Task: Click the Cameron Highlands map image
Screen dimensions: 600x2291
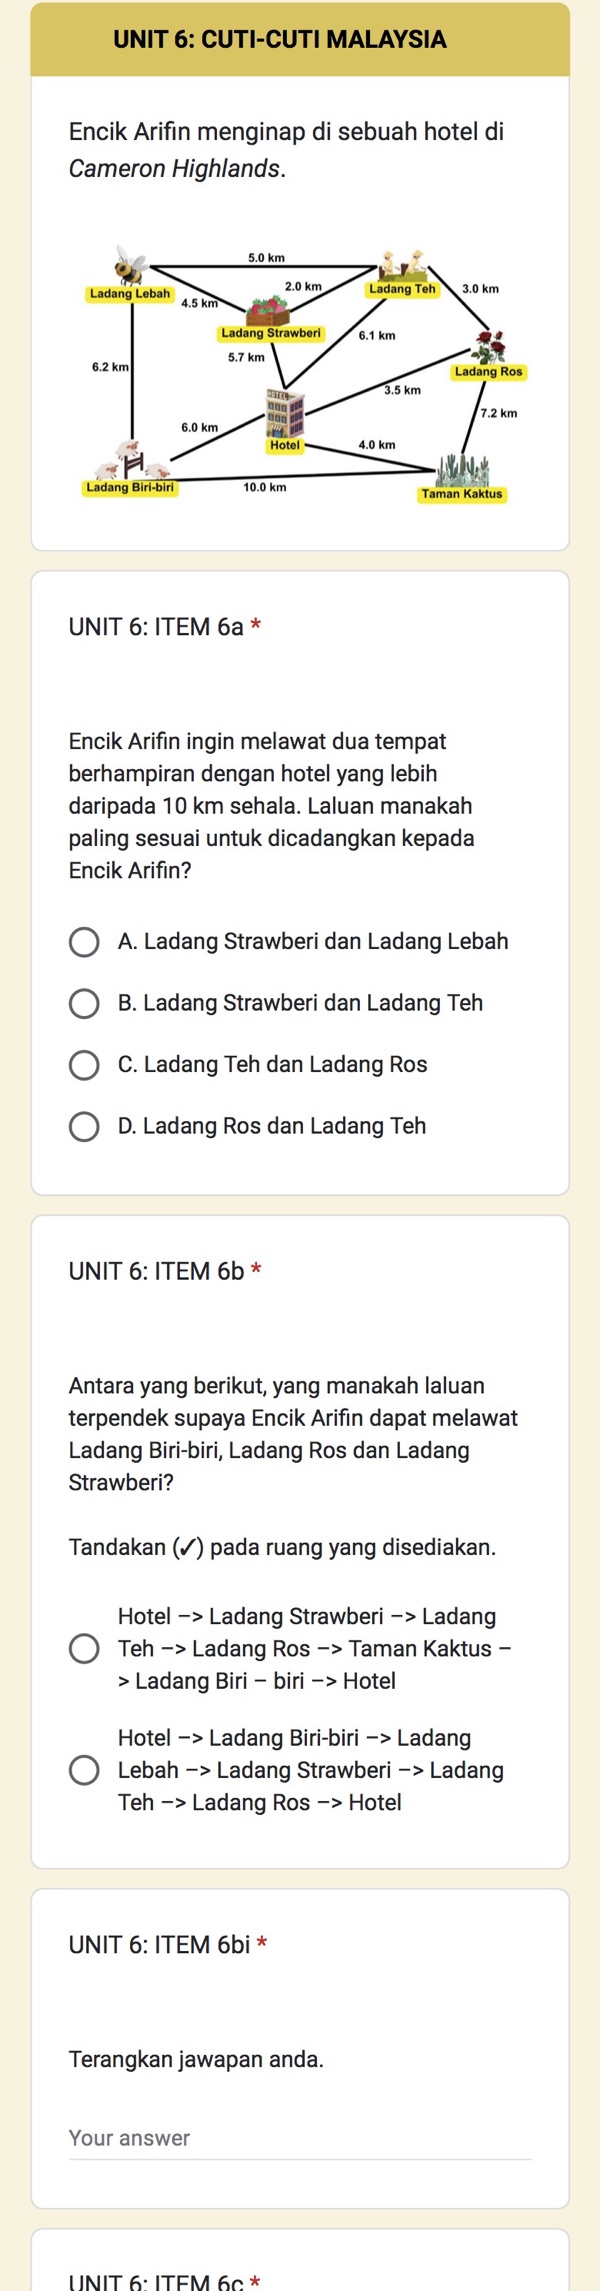Action: coord(300,370)
